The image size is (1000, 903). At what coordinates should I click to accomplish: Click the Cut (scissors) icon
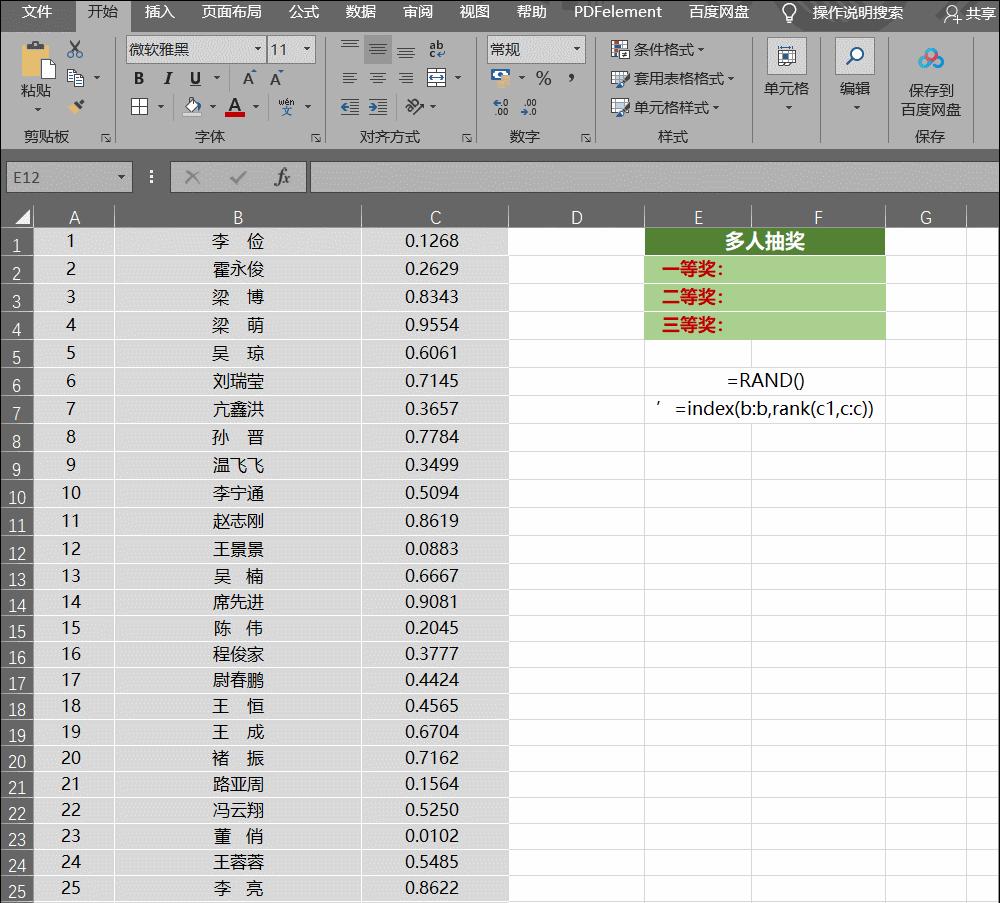click(73, 49)
